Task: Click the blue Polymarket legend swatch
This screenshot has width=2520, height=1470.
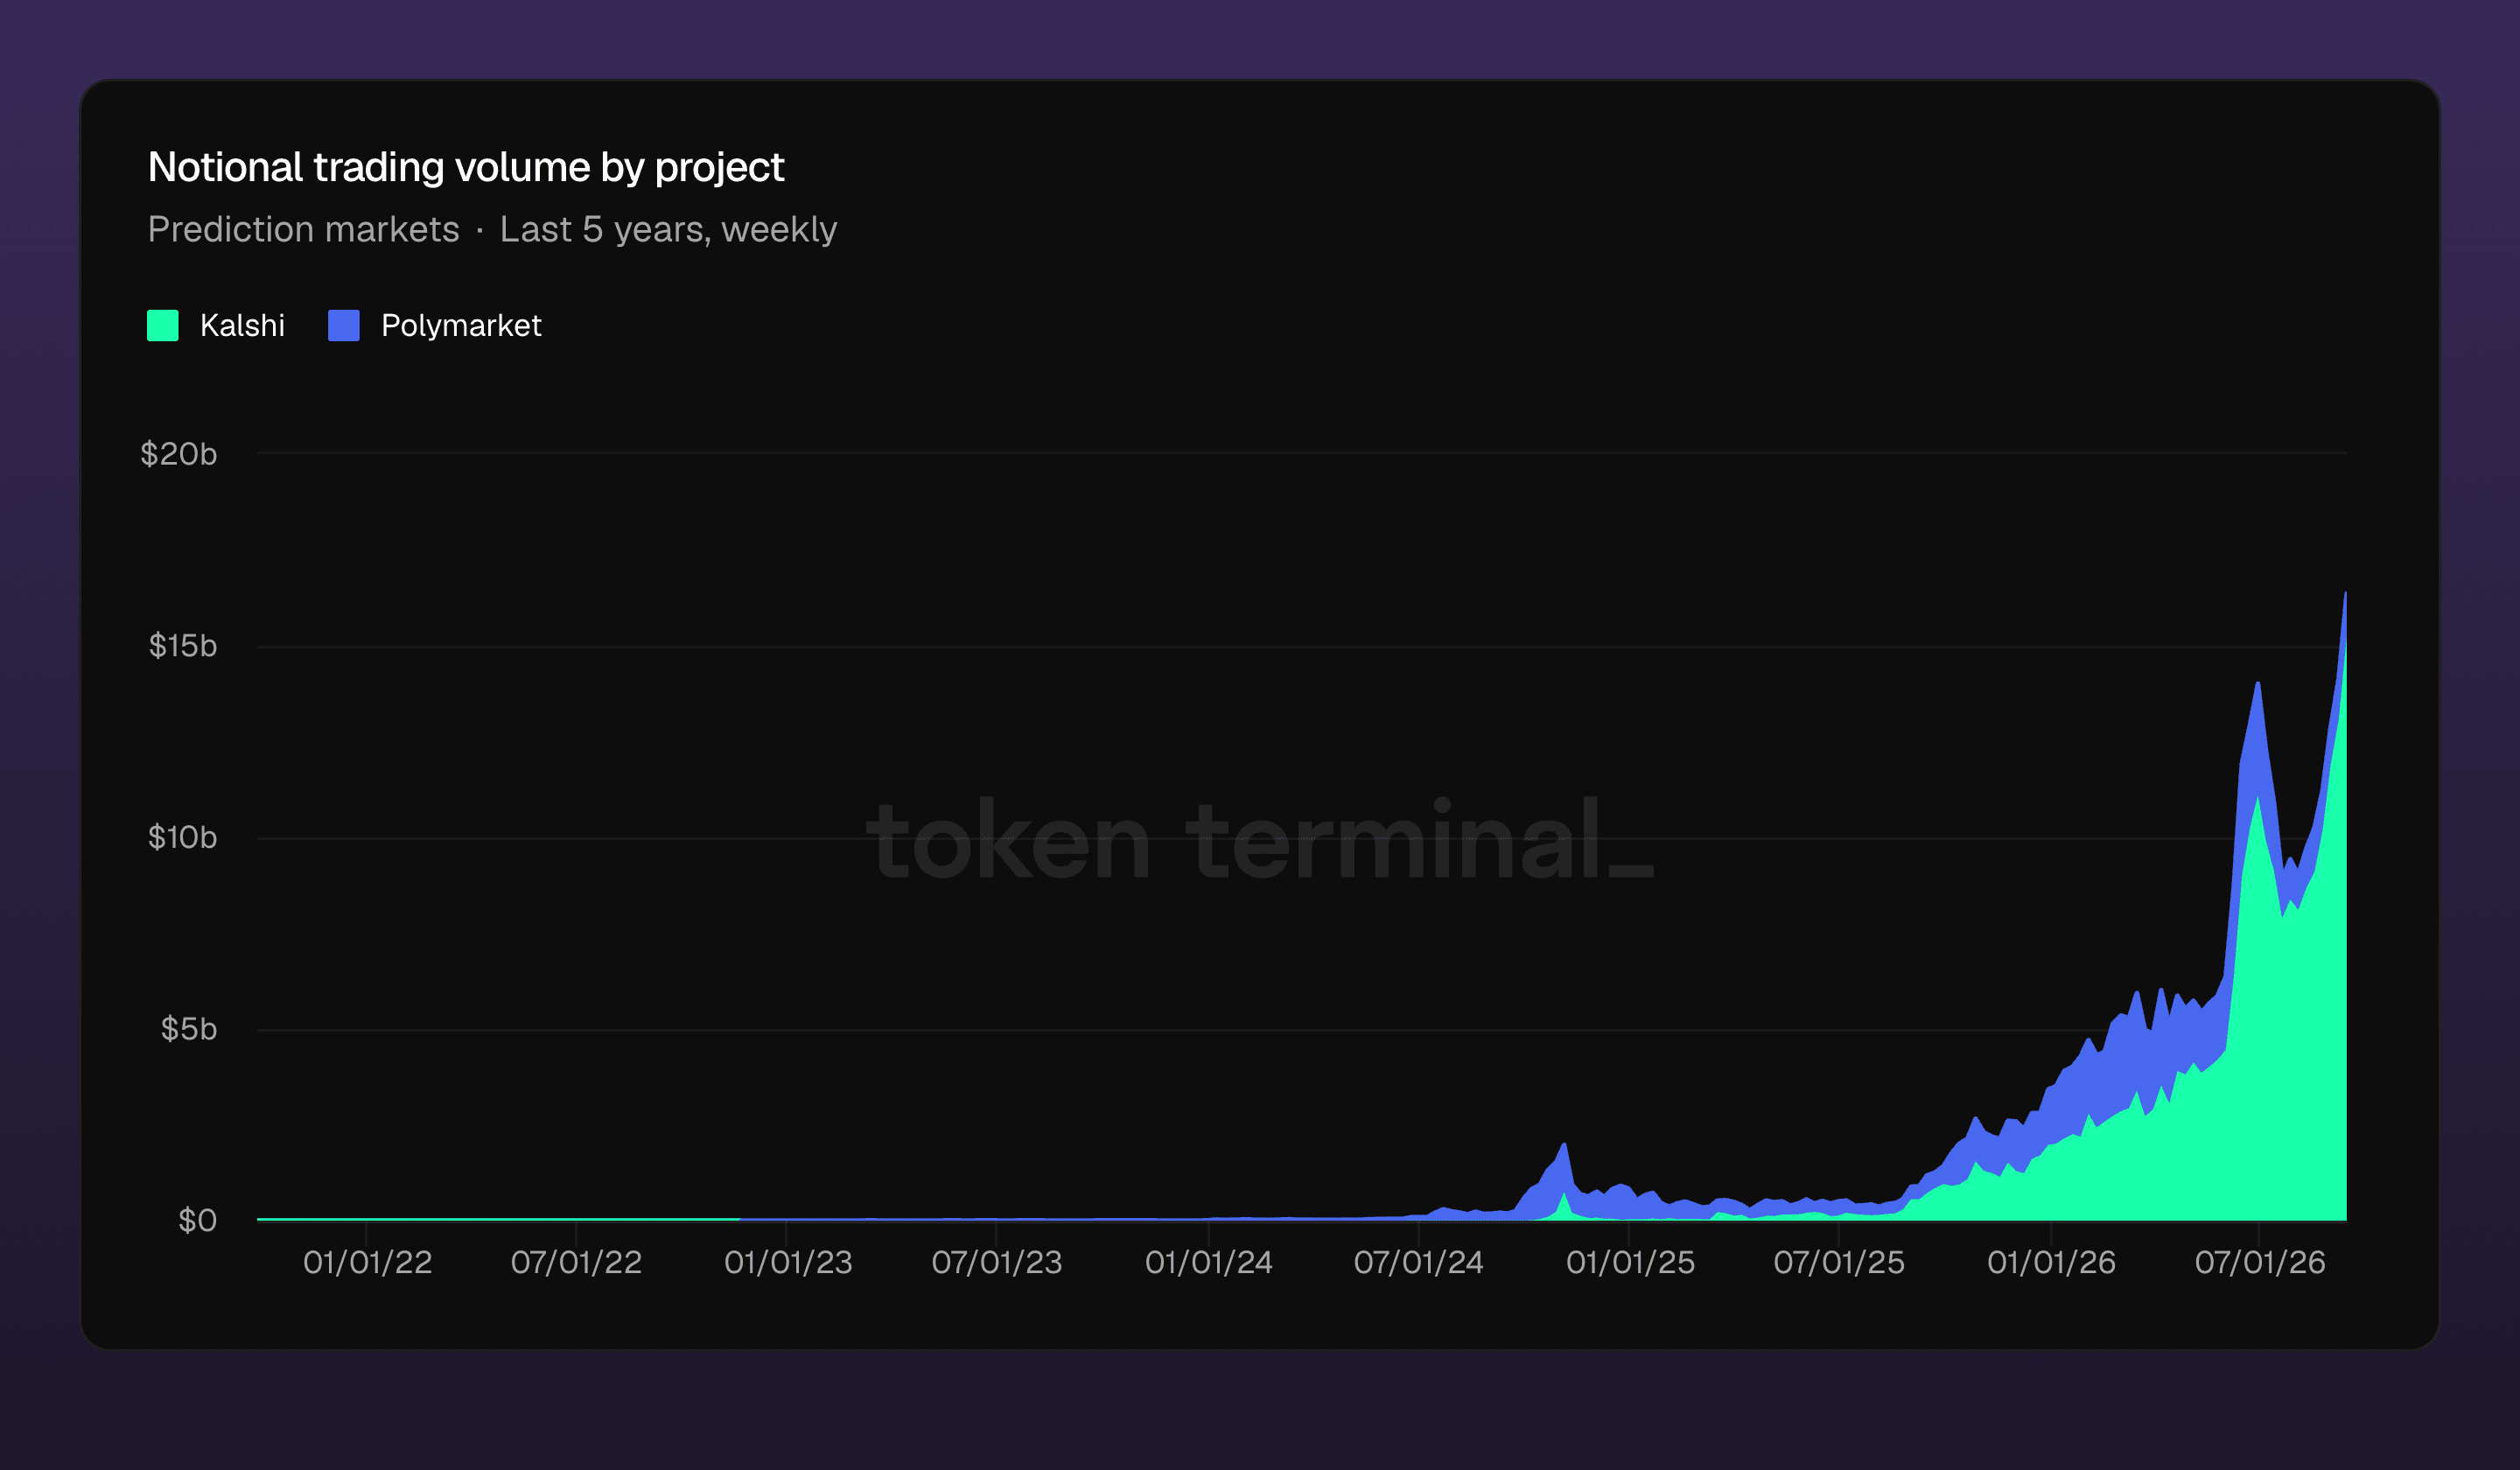Action: 344,325
